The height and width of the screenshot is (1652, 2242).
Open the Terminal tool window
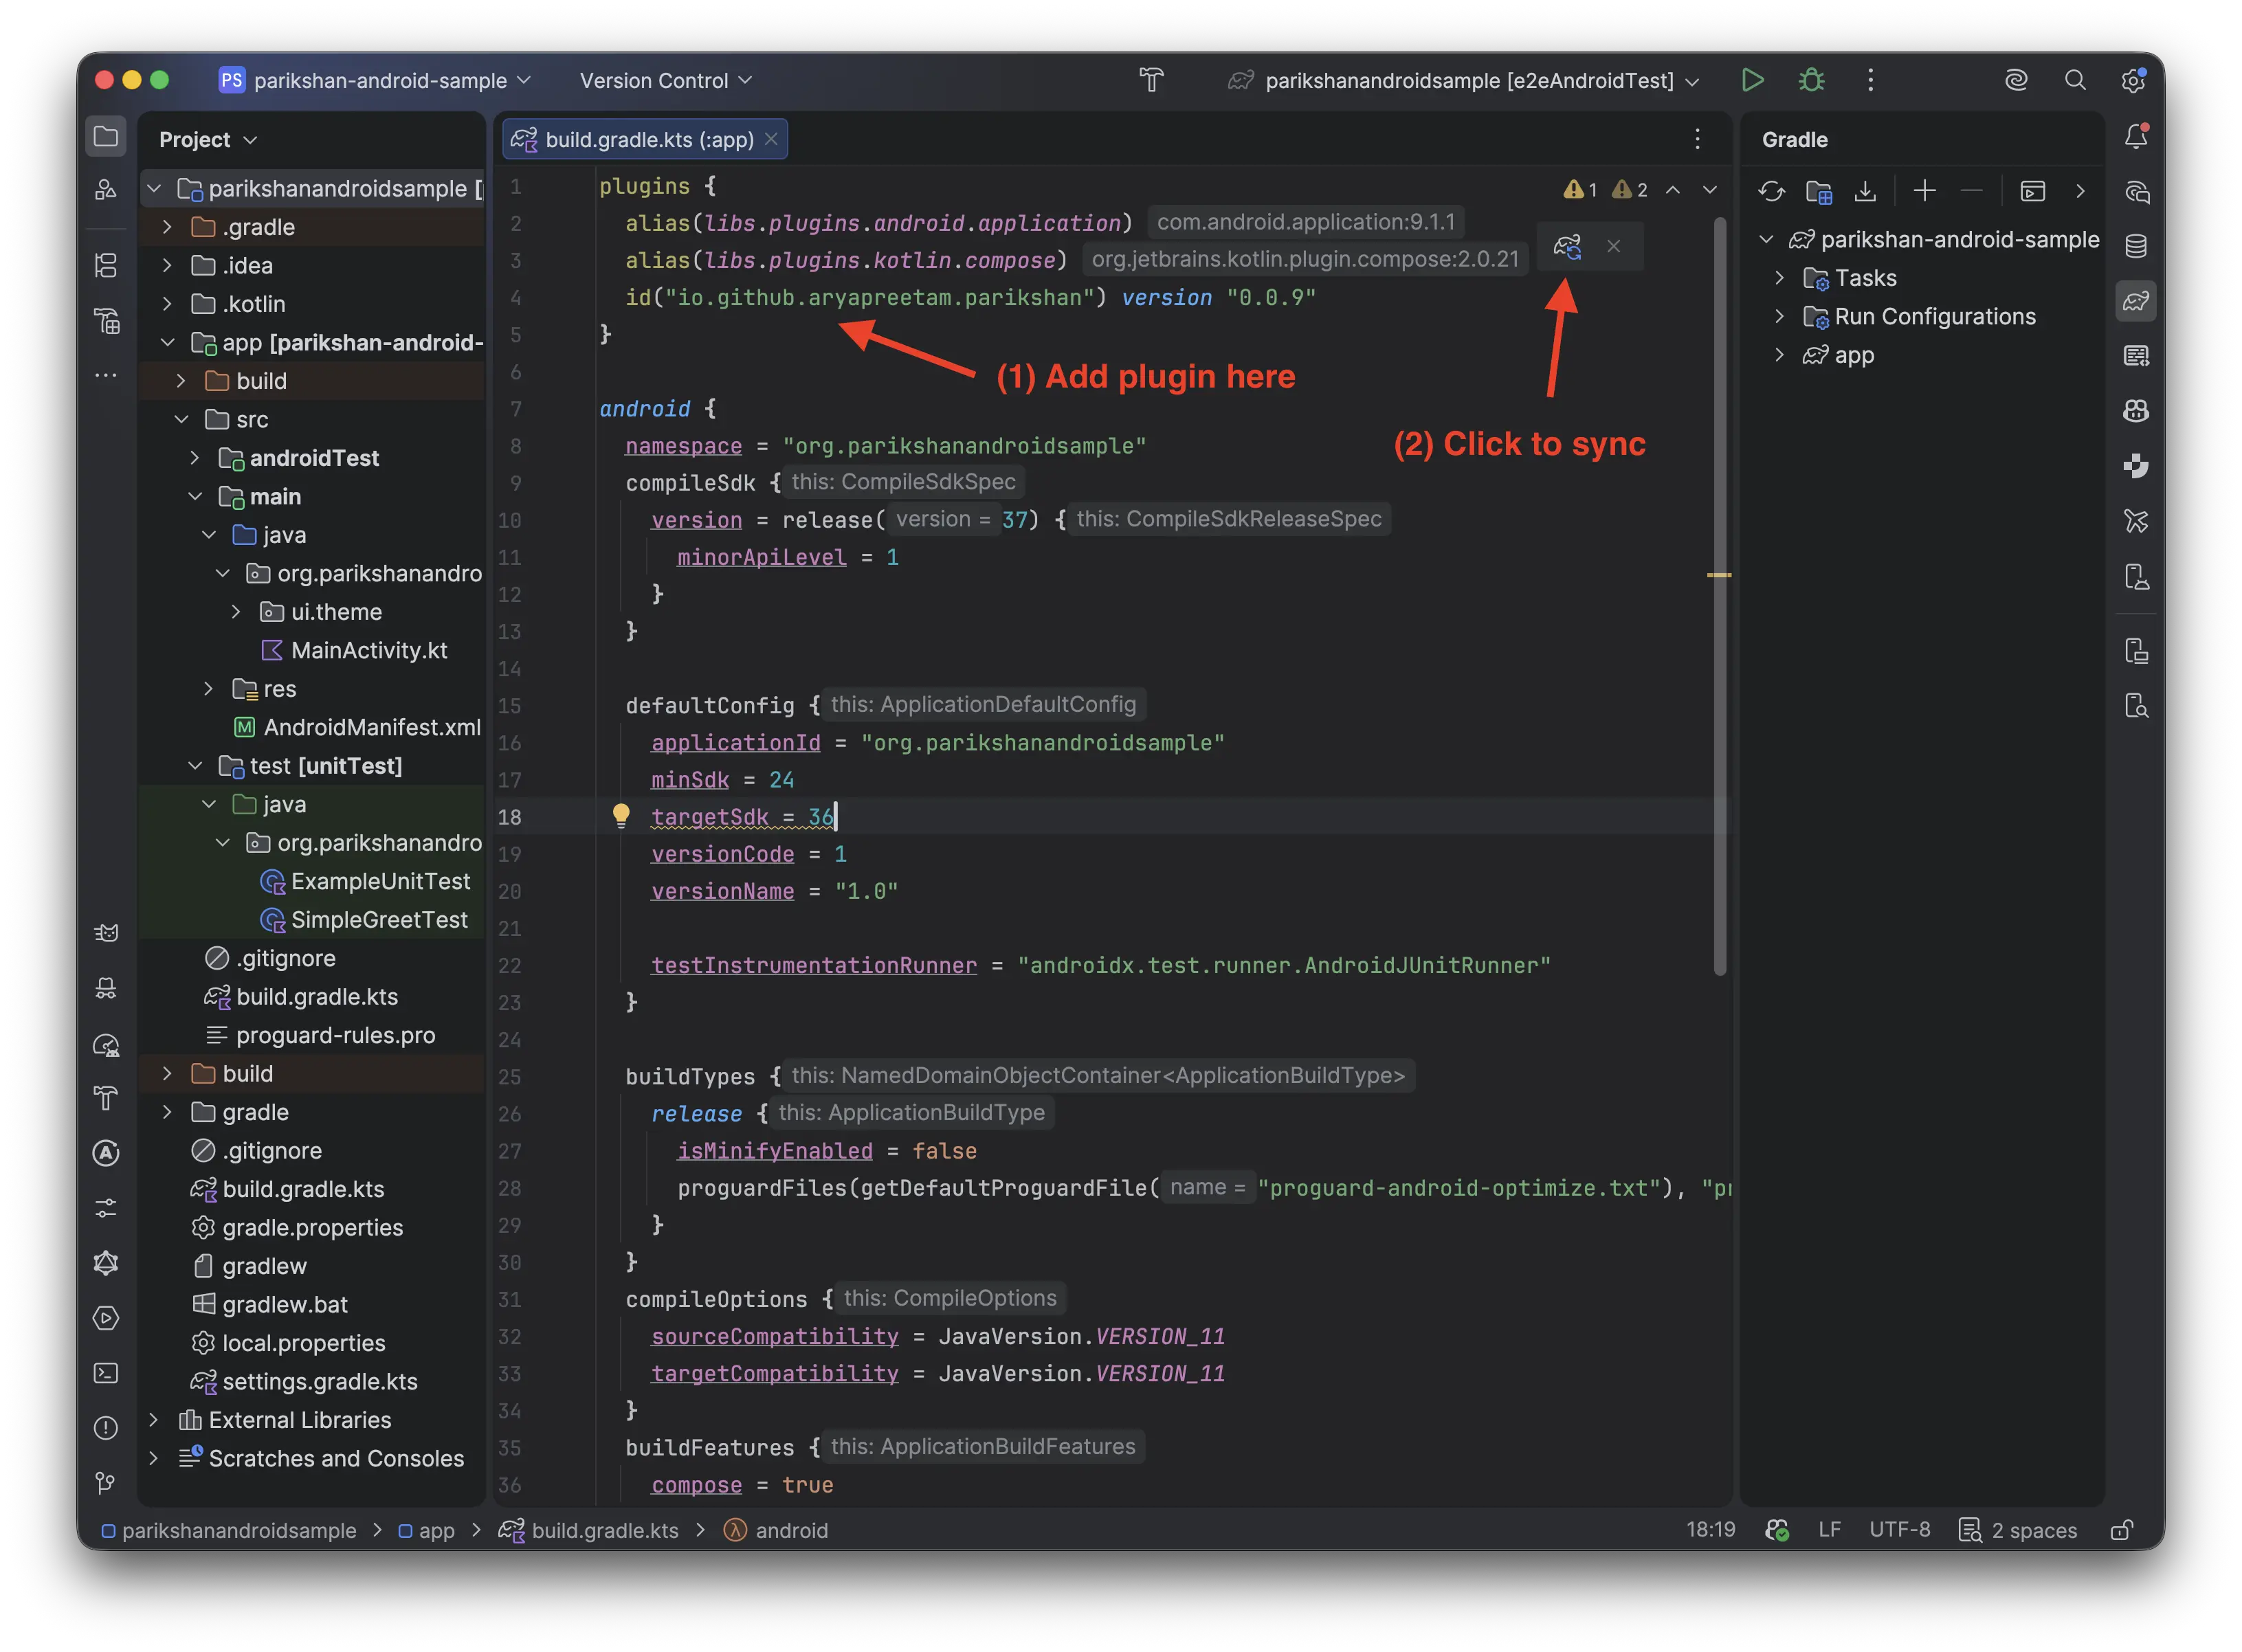[x=106, y=1374]
